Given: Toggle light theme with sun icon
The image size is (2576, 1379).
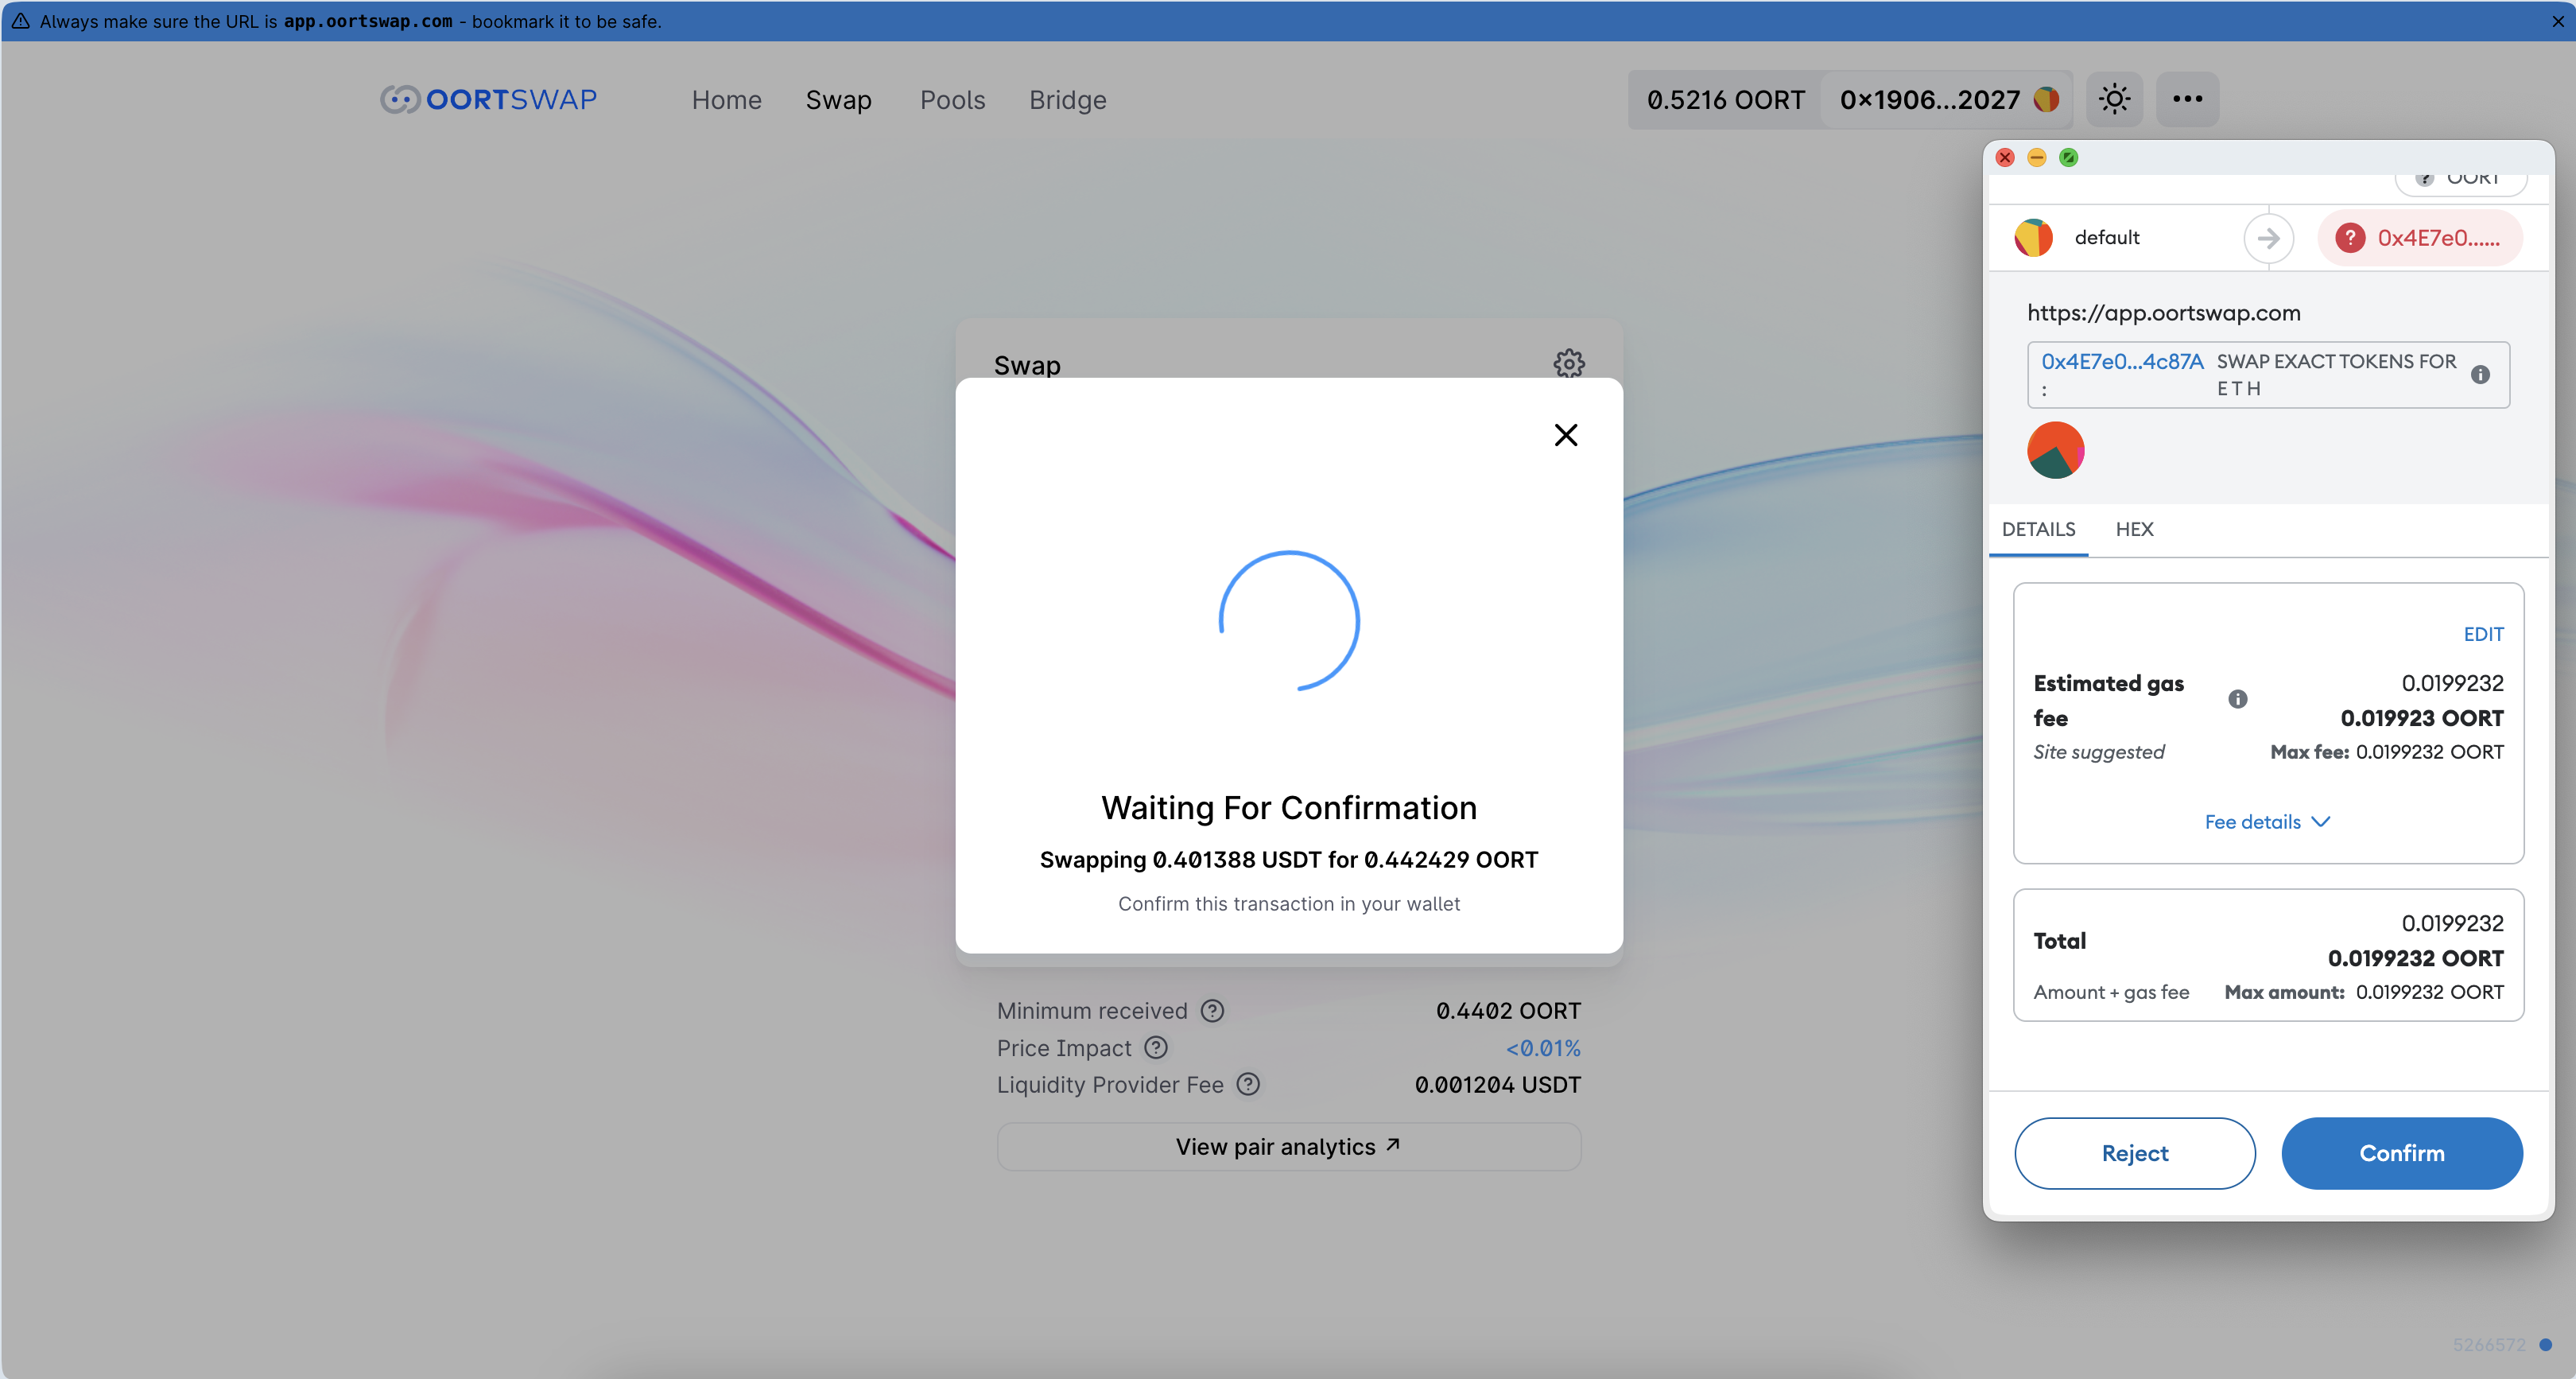Looking at the screenshot, I should 2114,99.
